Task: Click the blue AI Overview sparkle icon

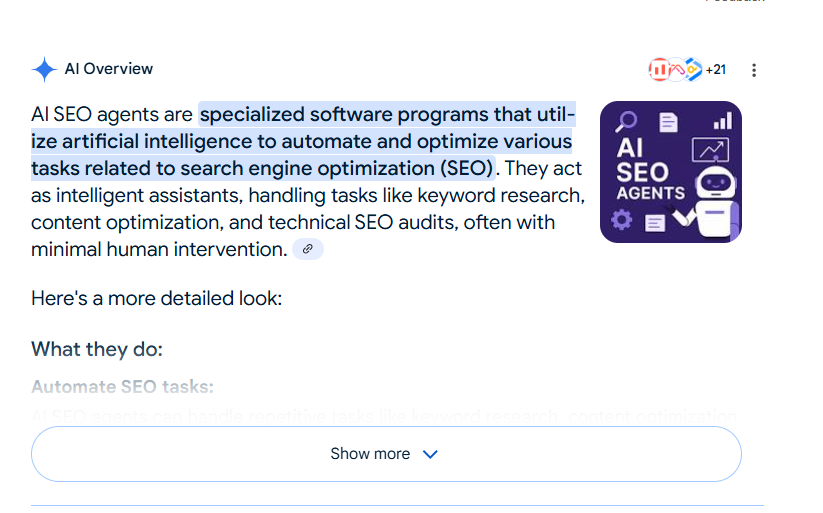Action: pos(44,69)
